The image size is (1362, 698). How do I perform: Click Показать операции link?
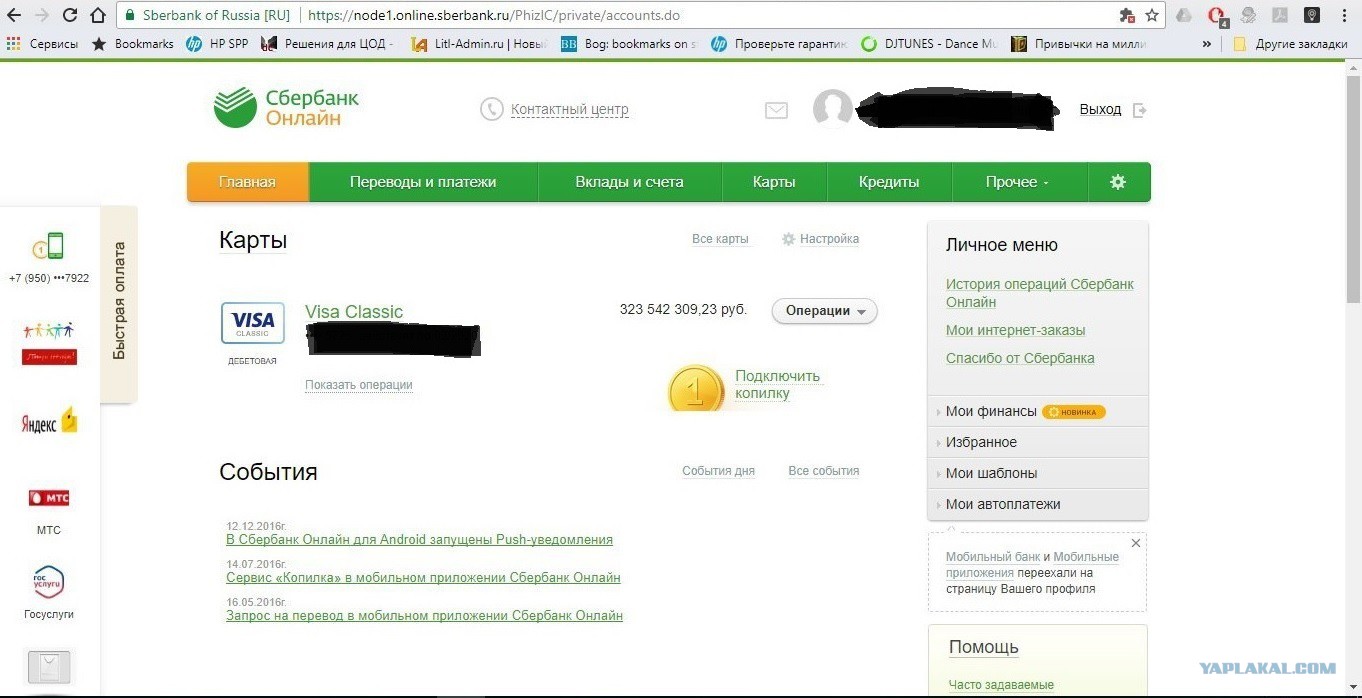click(x=359, y=385)
